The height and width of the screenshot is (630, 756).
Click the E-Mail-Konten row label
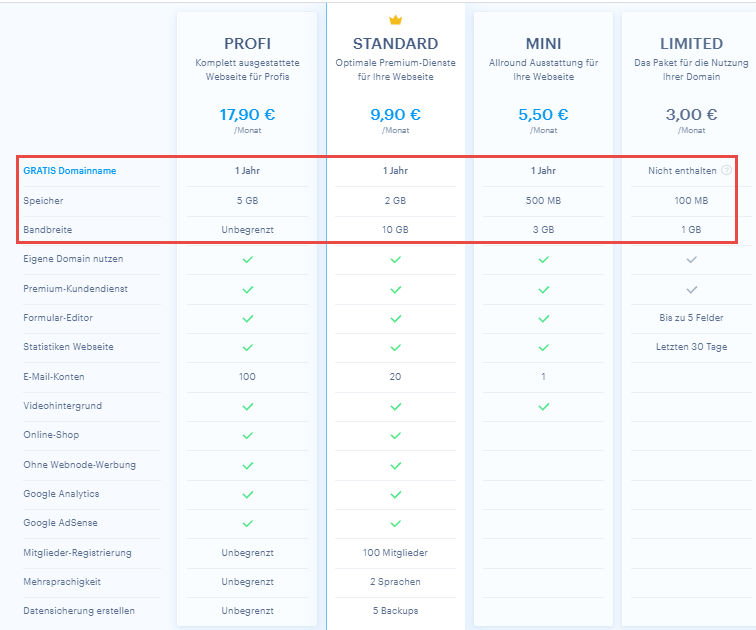(54, 376)
